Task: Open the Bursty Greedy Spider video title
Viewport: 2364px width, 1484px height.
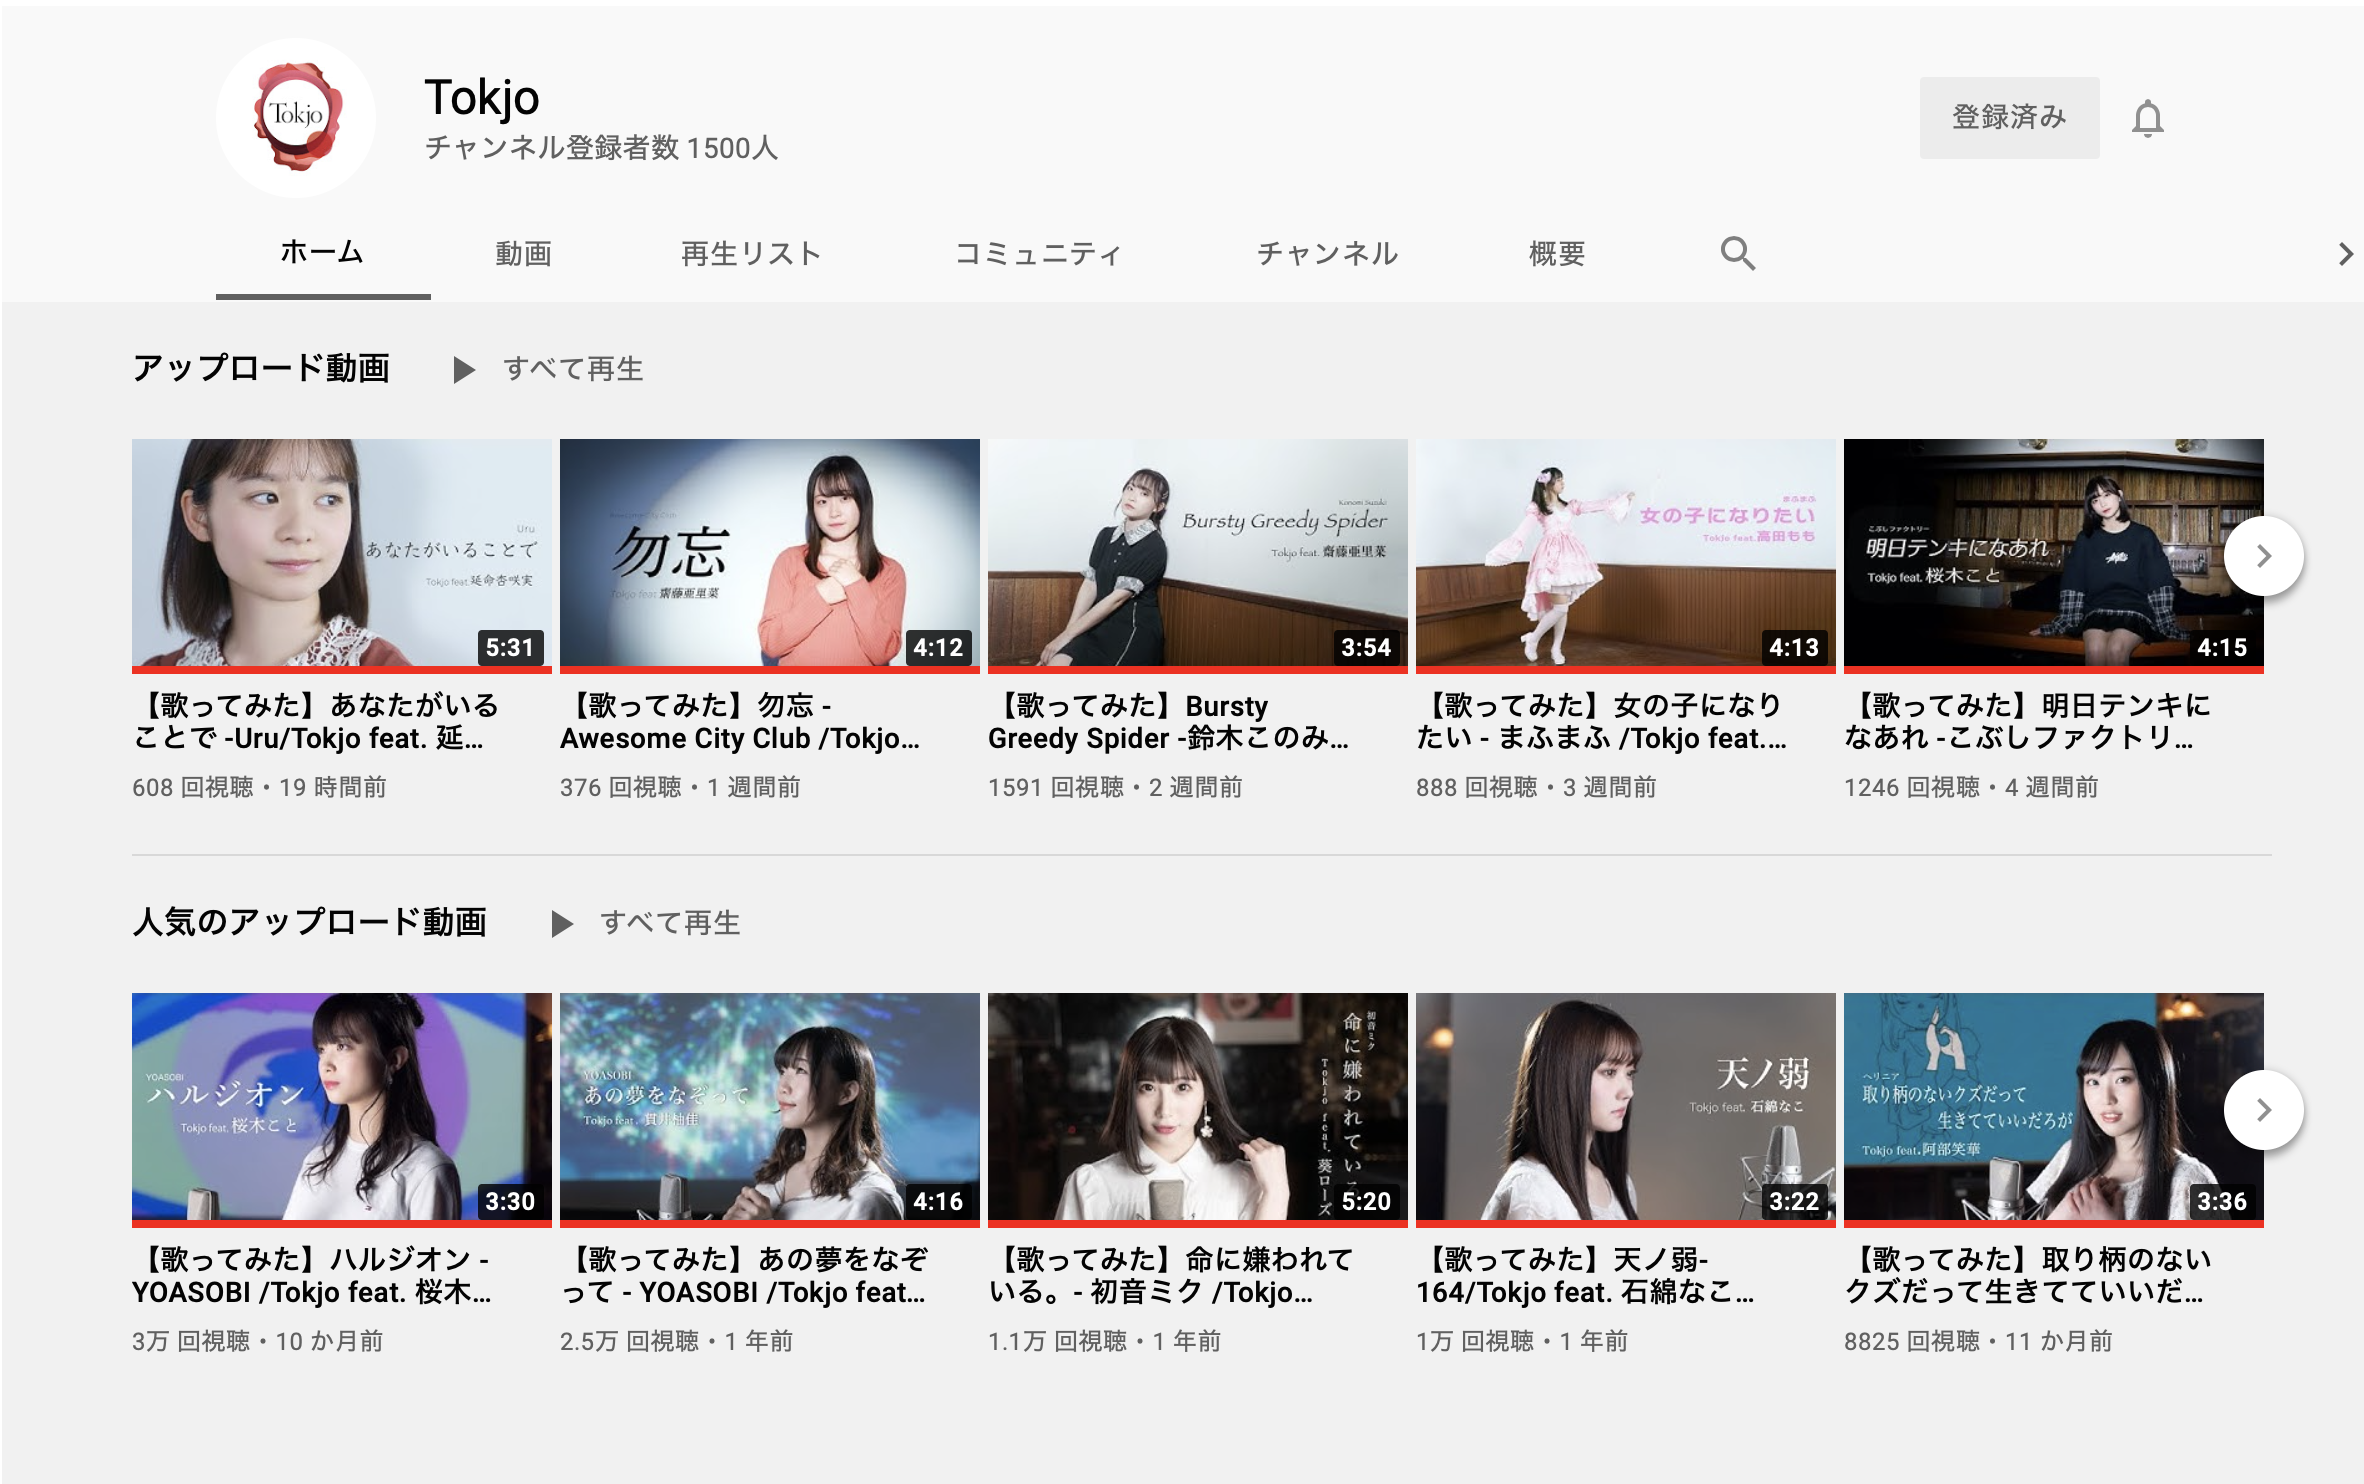Action: click(x=1168, y=722)
